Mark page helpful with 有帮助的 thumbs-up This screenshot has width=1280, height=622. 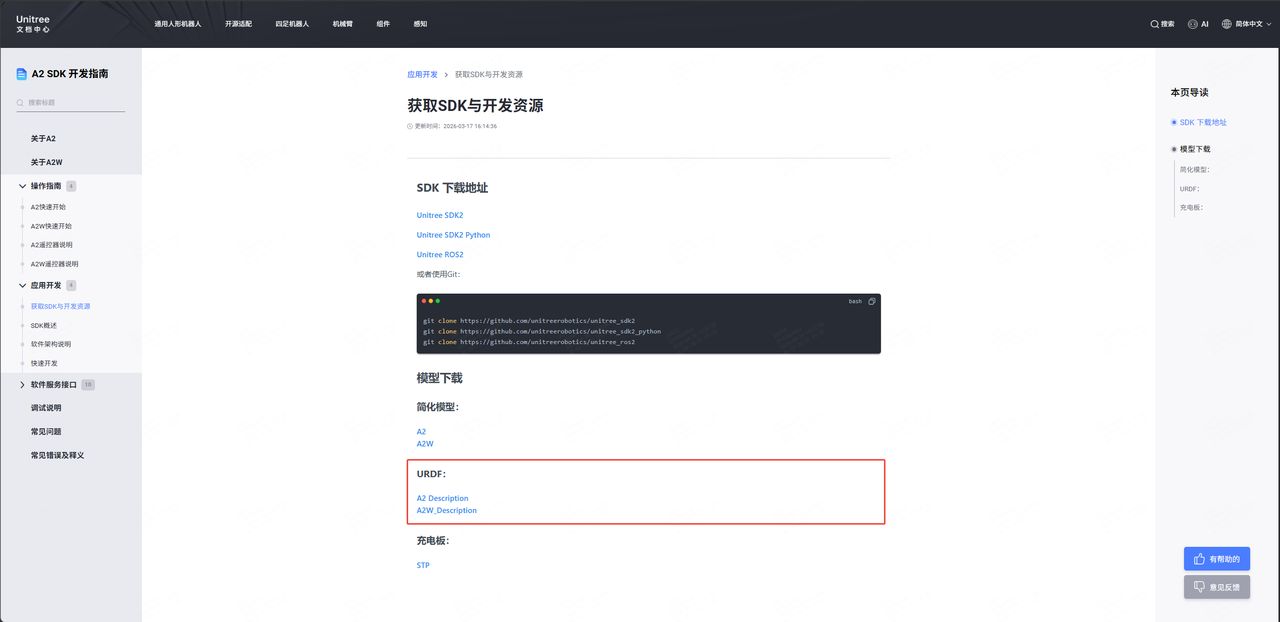coord(1217,559)
